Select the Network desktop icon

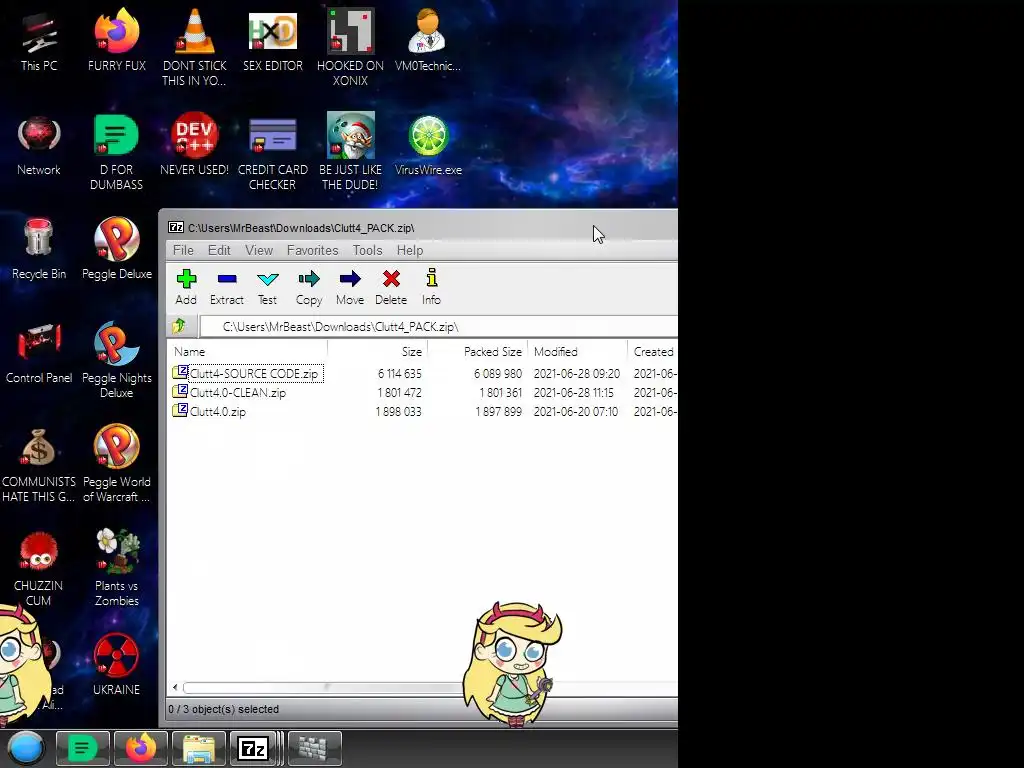[x=39, y=145]
